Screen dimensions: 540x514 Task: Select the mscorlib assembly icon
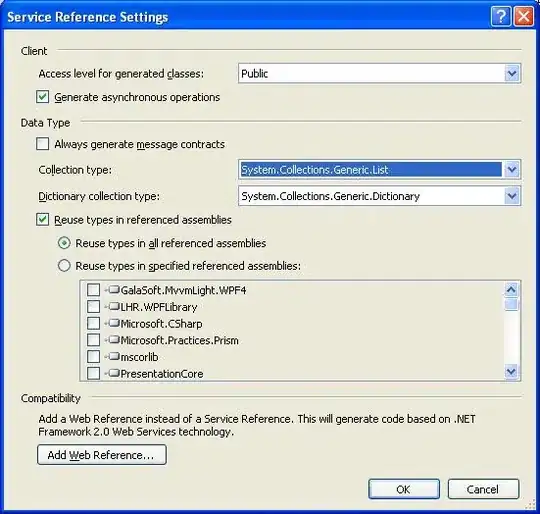click(x=114, y=356)
